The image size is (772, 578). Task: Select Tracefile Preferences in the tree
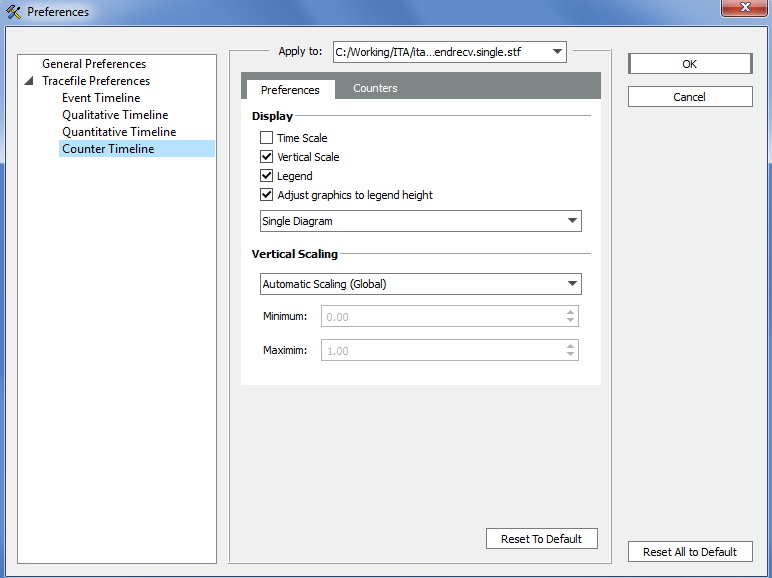coord(96,81)
